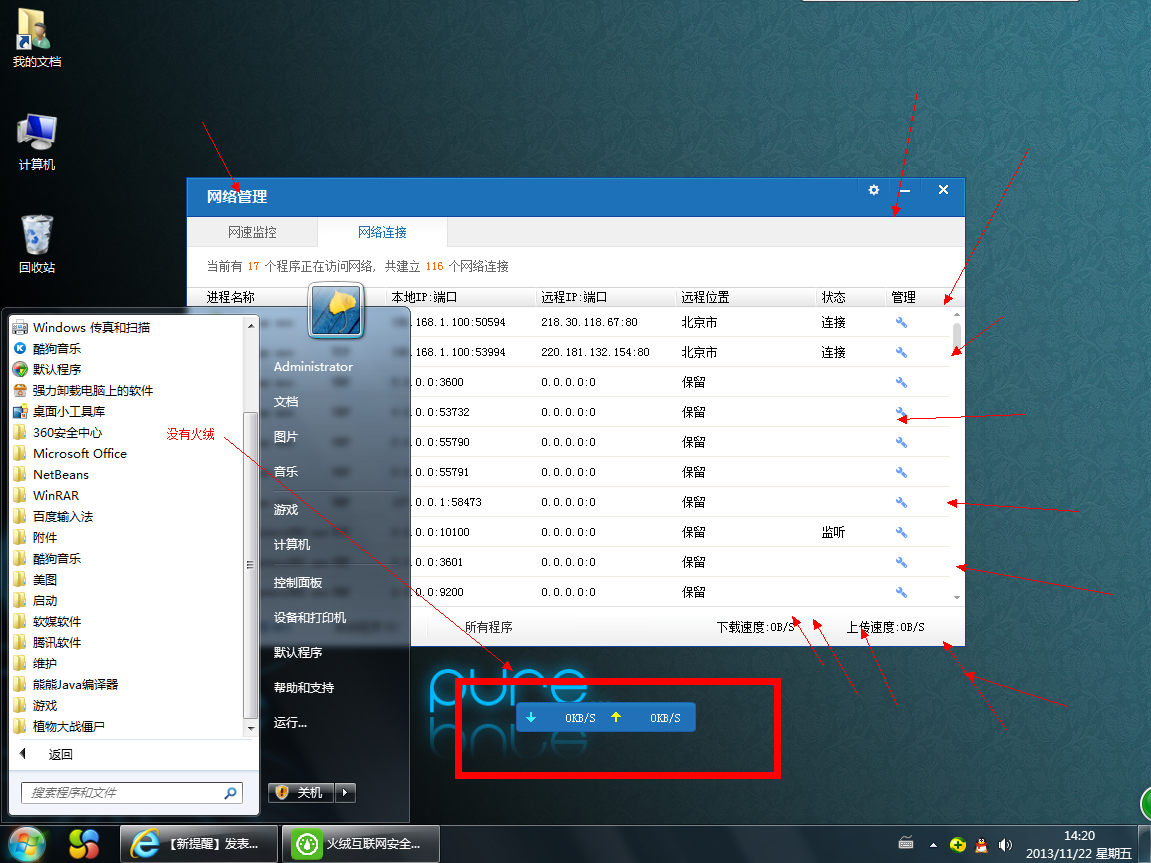Open 酷狗音乐 app shortcut in start menu
Screen dimensions: 1151x863
(x=56, y=348)
